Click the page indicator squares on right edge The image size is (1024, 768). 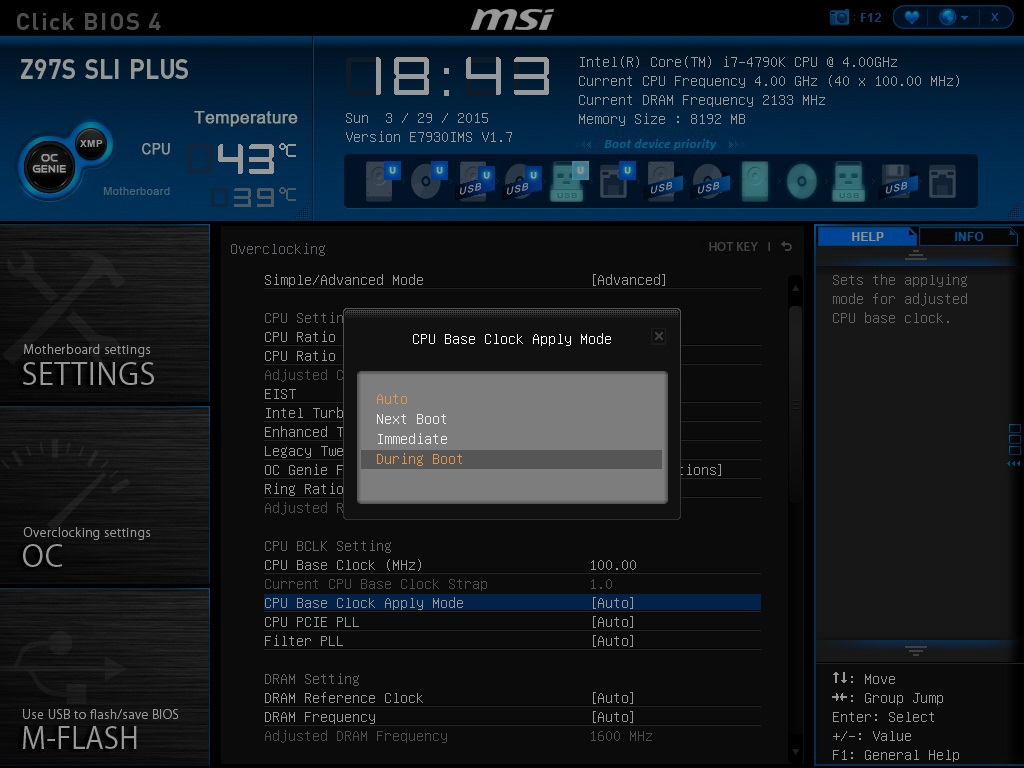pyautogui.click(x=1014, y=440)
